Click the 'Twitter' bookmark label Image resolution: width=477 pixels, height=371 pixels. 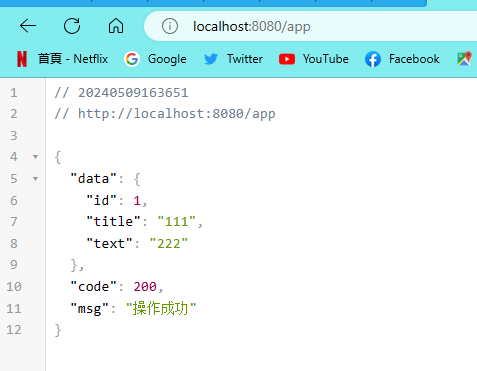click(x=245, y=59)
